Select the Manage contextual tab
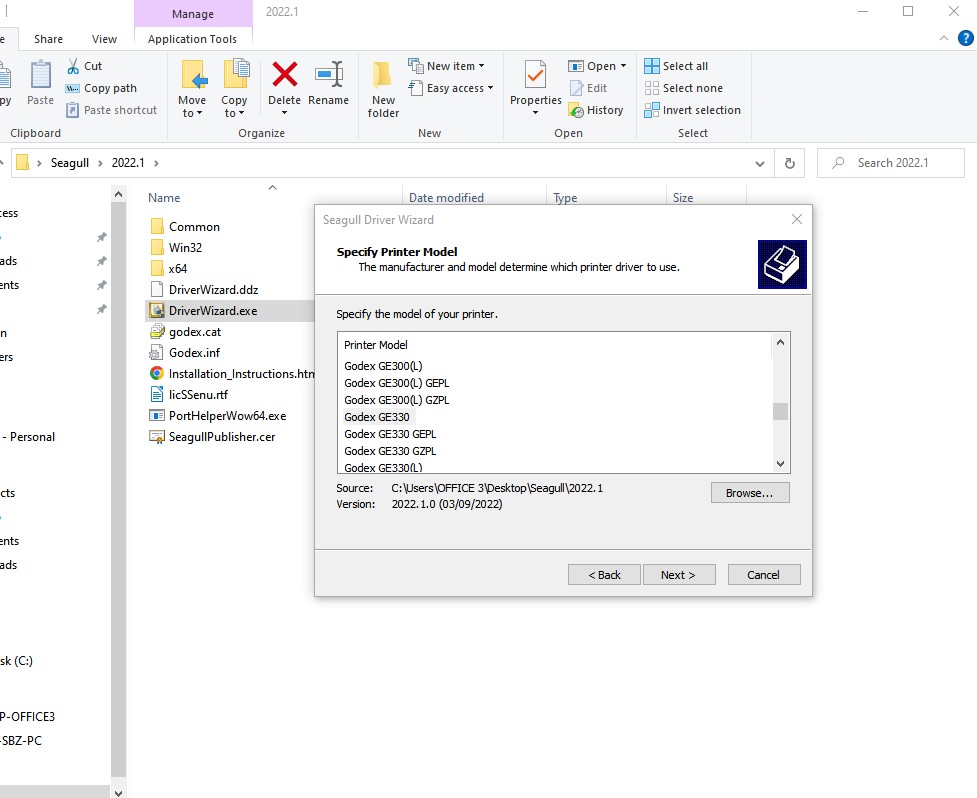Image resolution: width=977 pixels, height=798 pixels. point(193,14)
